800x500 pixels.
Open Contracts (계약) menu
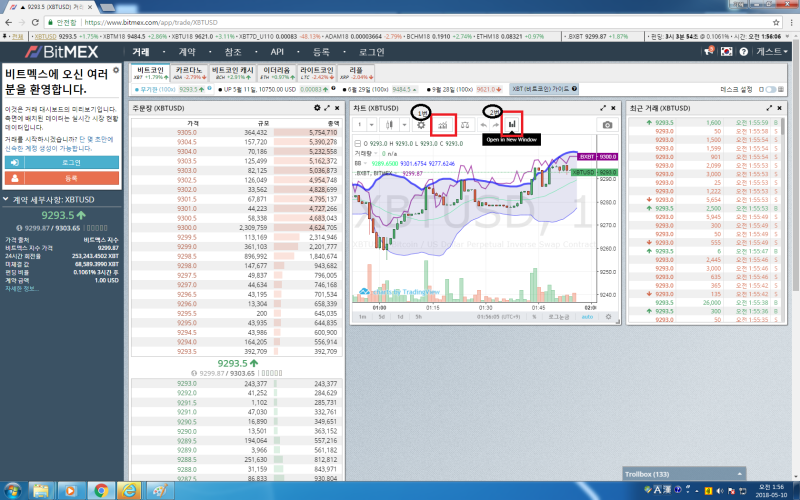coord(187,52)
